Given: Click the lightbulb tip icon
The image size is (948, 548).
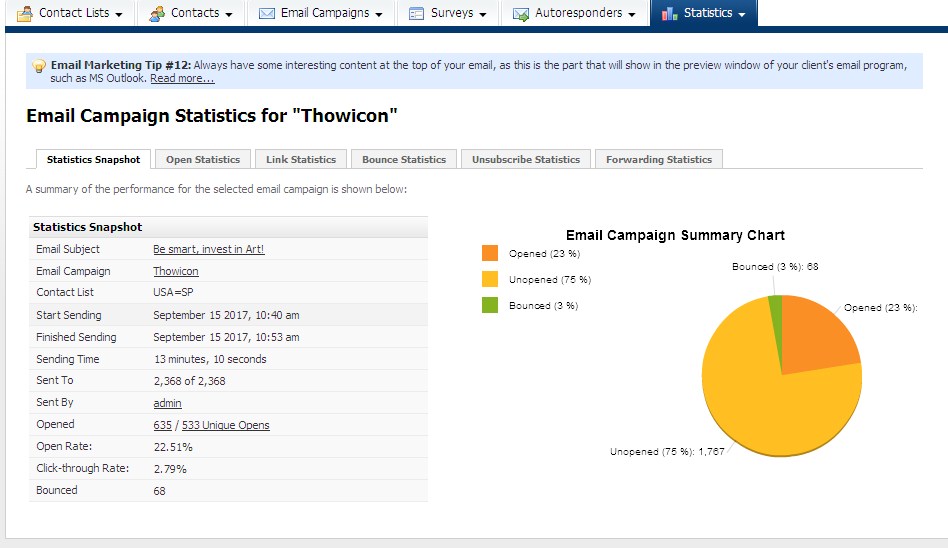Looking at the screenshot, I should [x=39, y=66].
